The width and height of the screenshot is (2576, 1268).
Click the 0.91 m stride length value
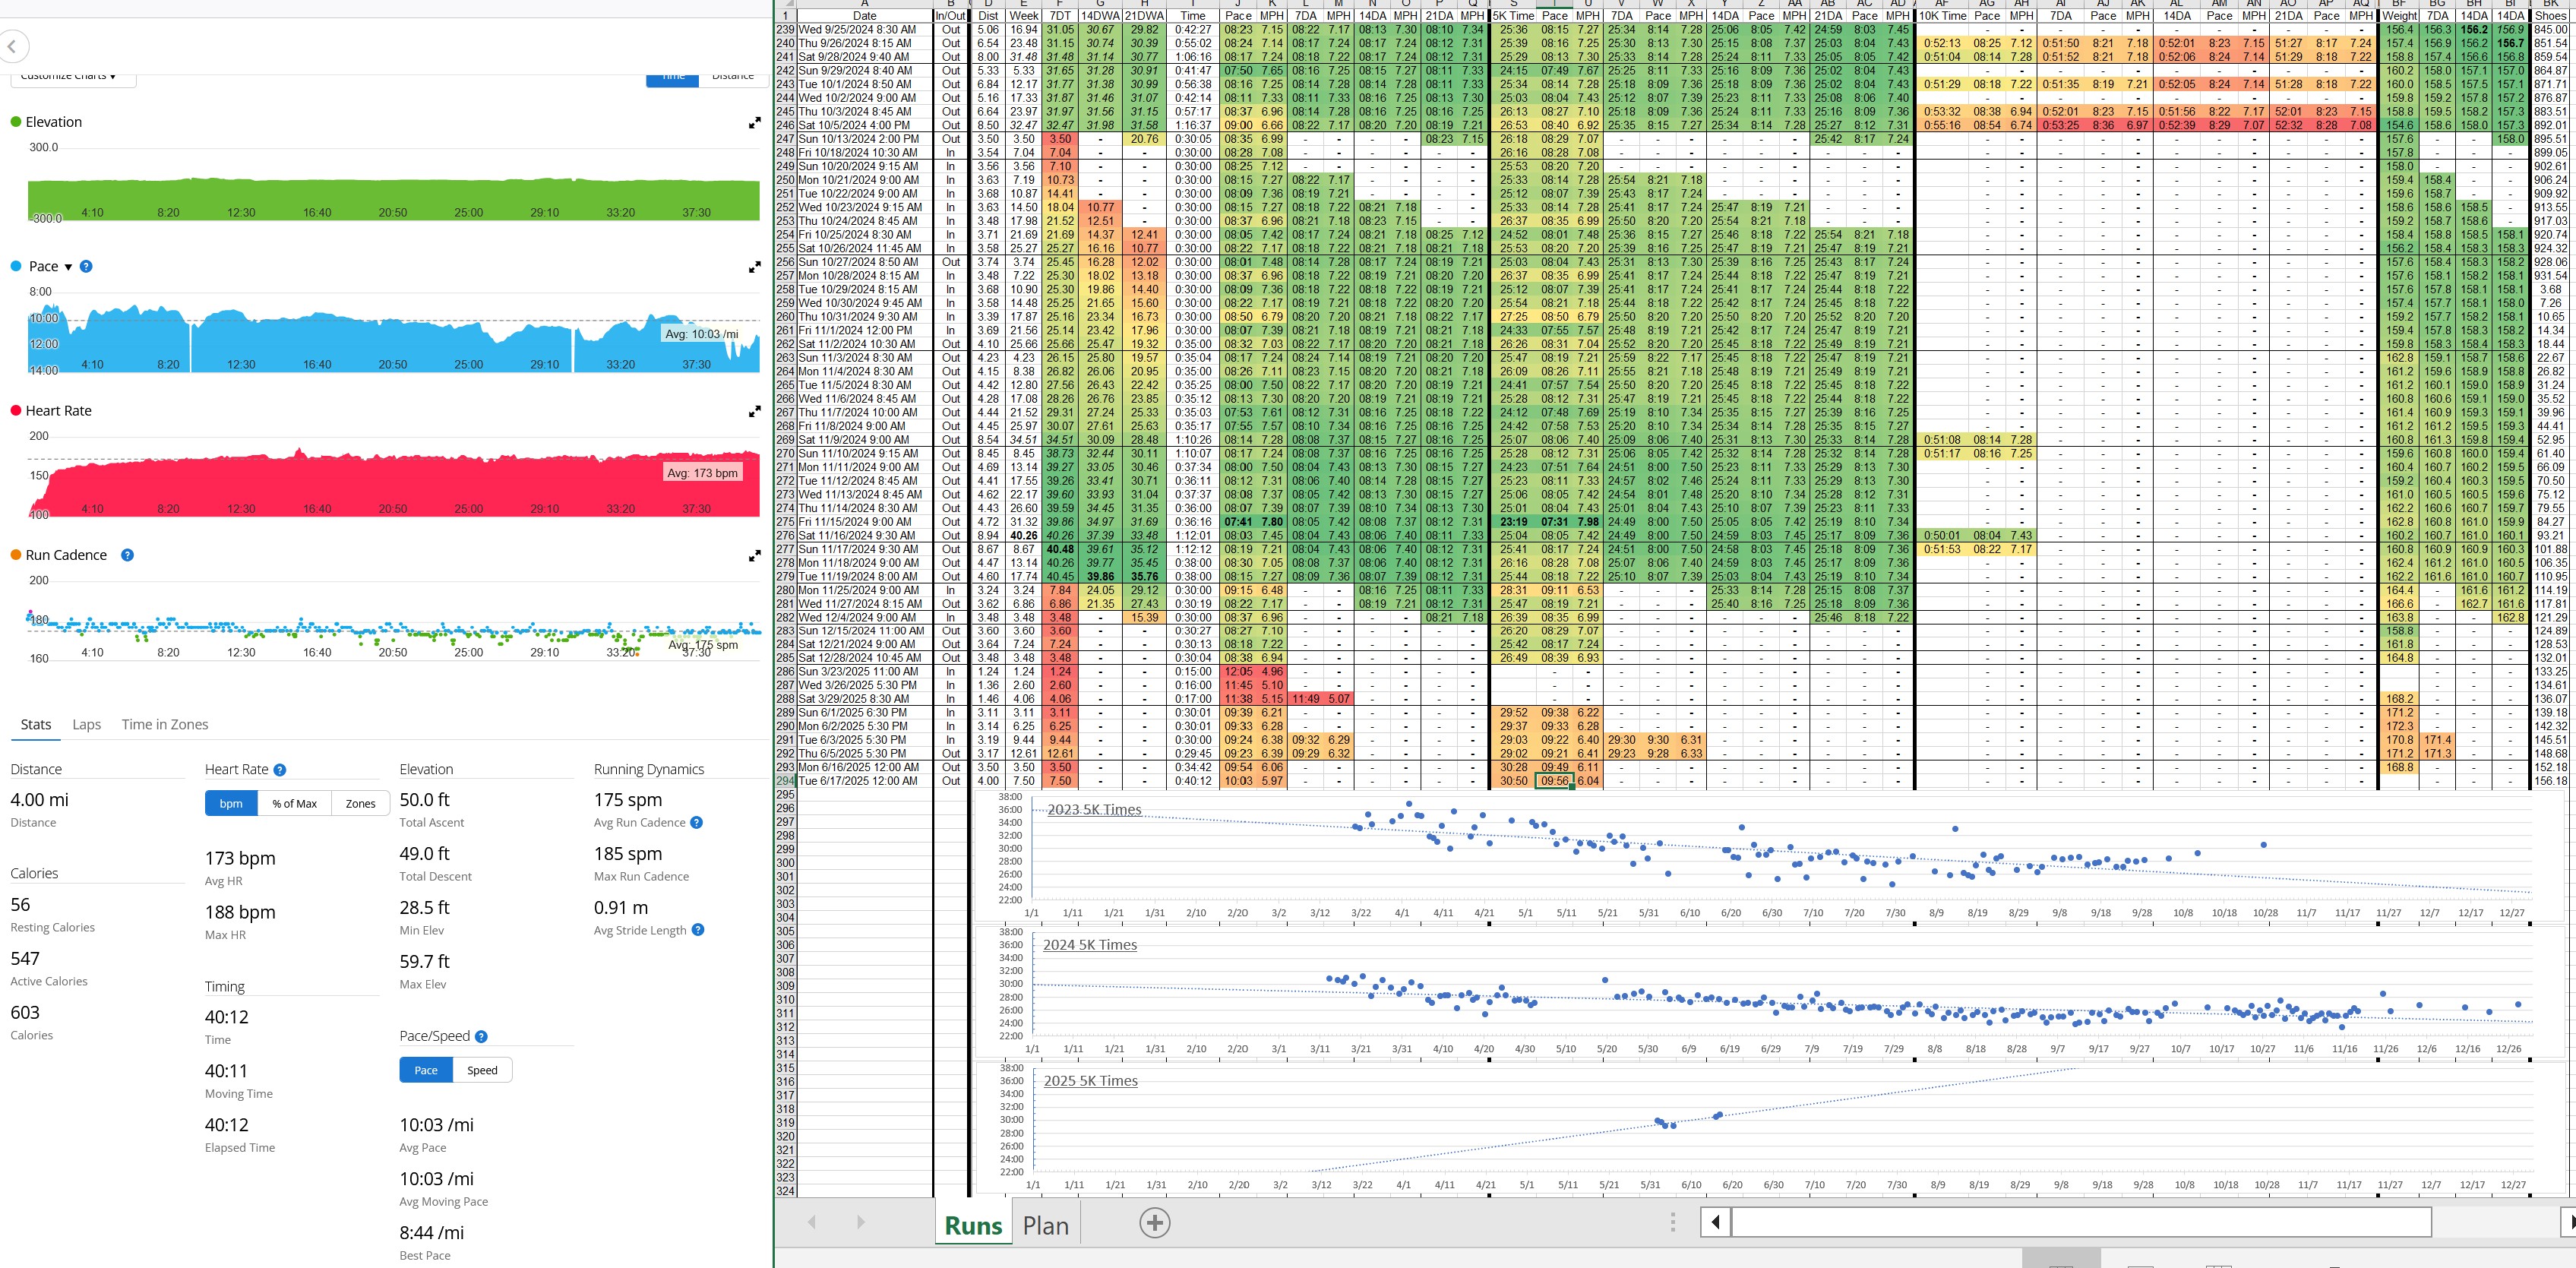pos(621,907)
